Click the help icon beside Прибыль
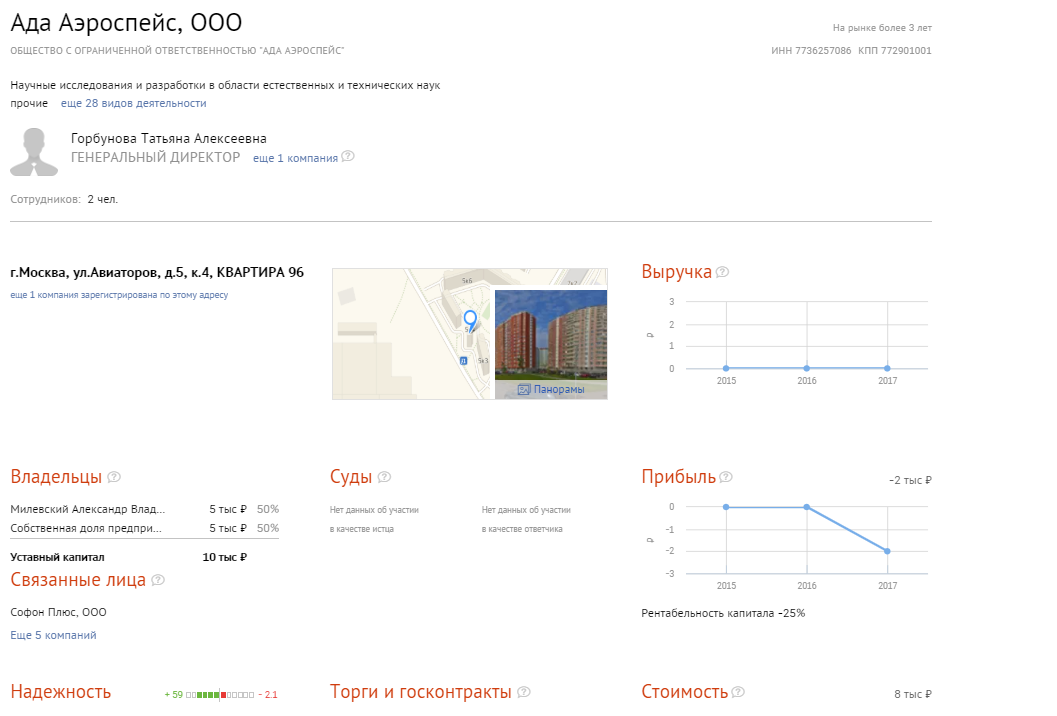Image resolution: width=1057 pixels, height=716 pixels. click(x=726, y=477)
